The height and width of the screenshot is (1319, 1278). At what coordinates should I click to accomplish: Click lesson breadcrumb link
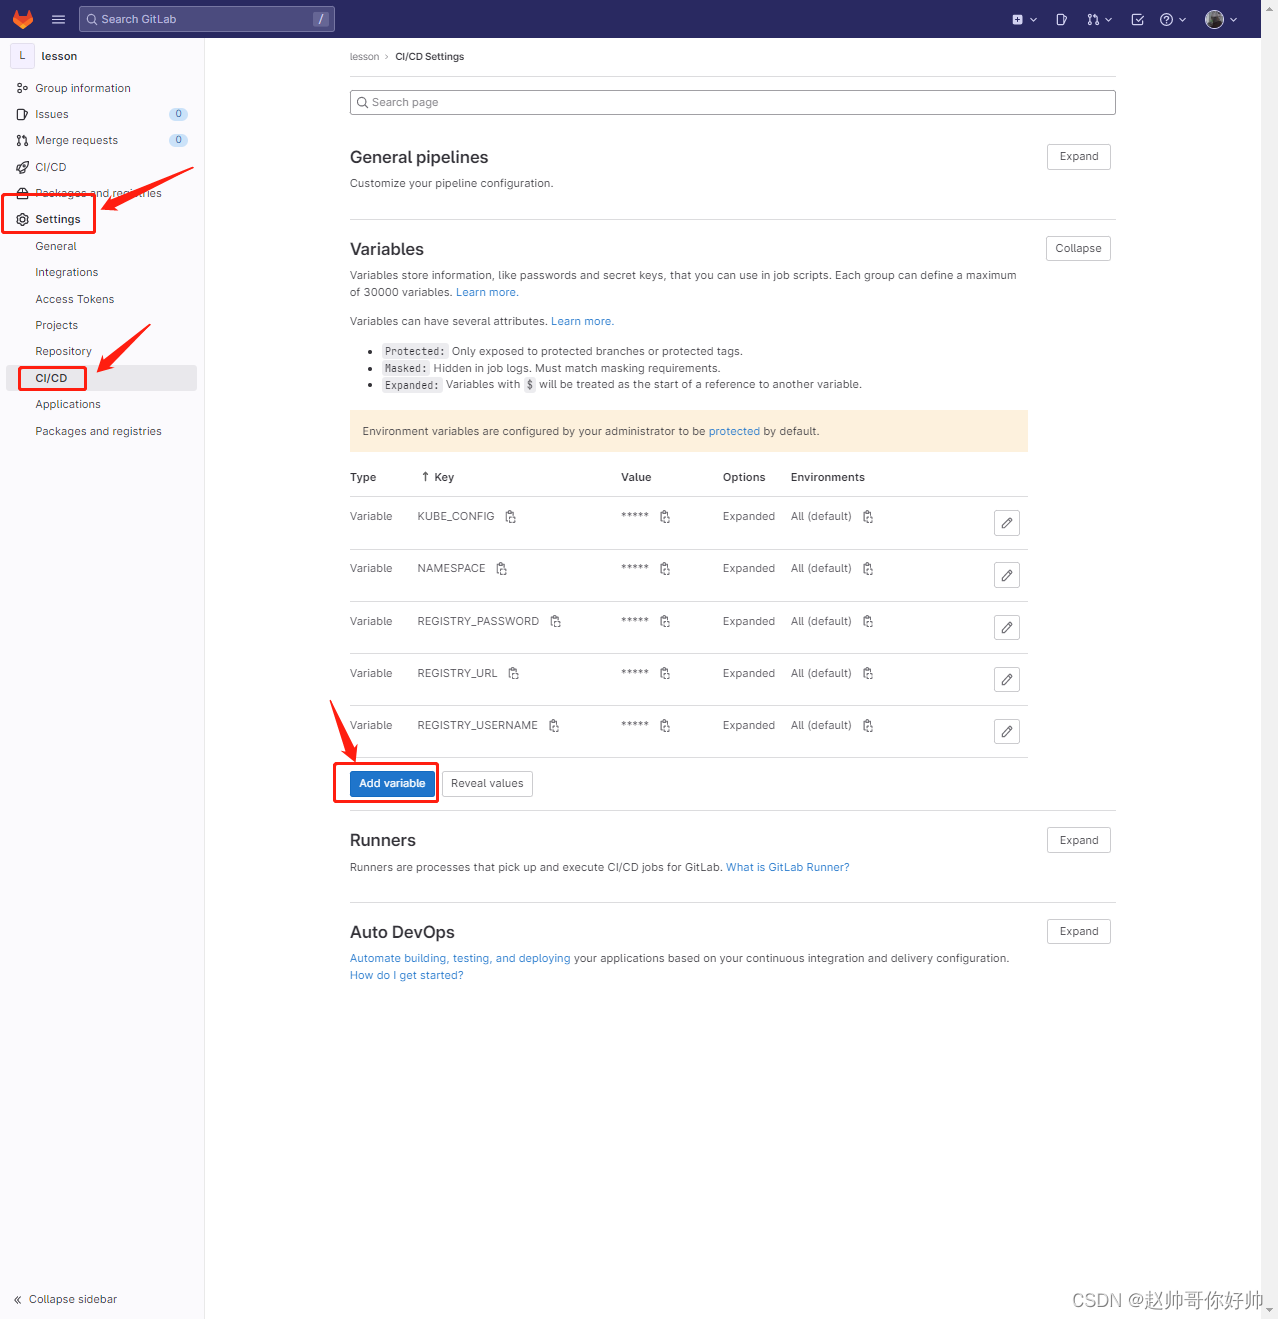coord(365,57)
